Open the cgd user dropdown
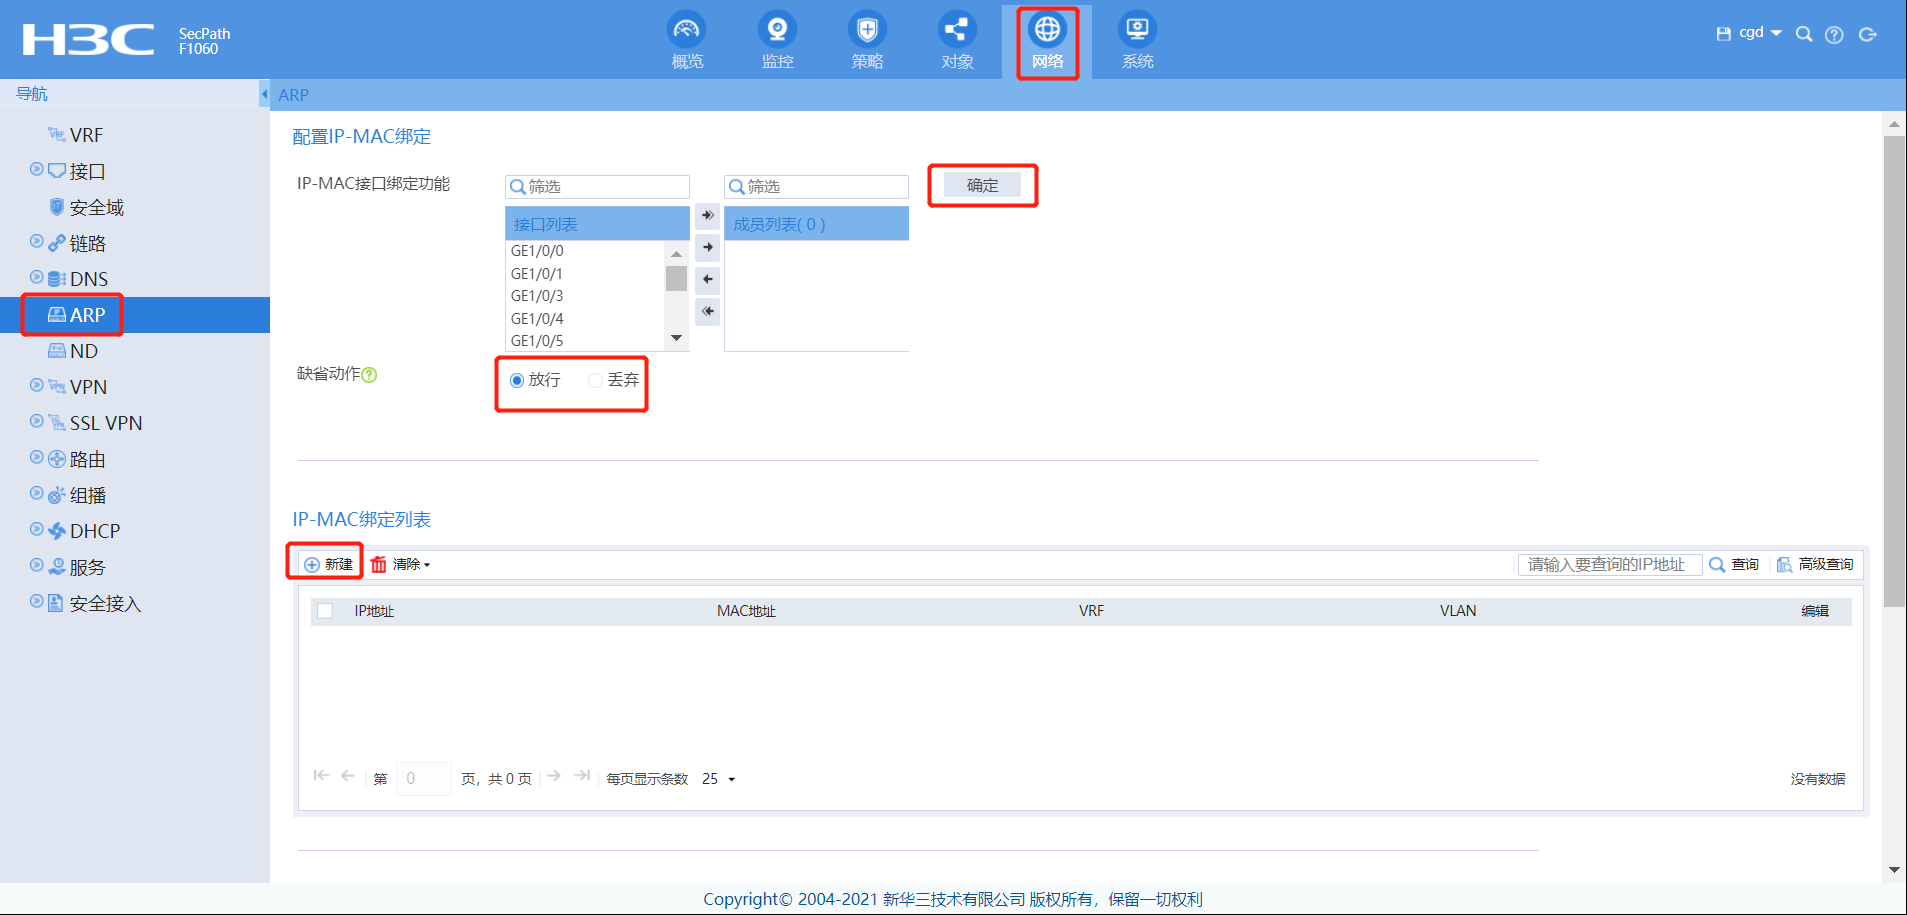Image resolution: width=1907 pixels, height=915 pixels. [x=1760, y=33]
